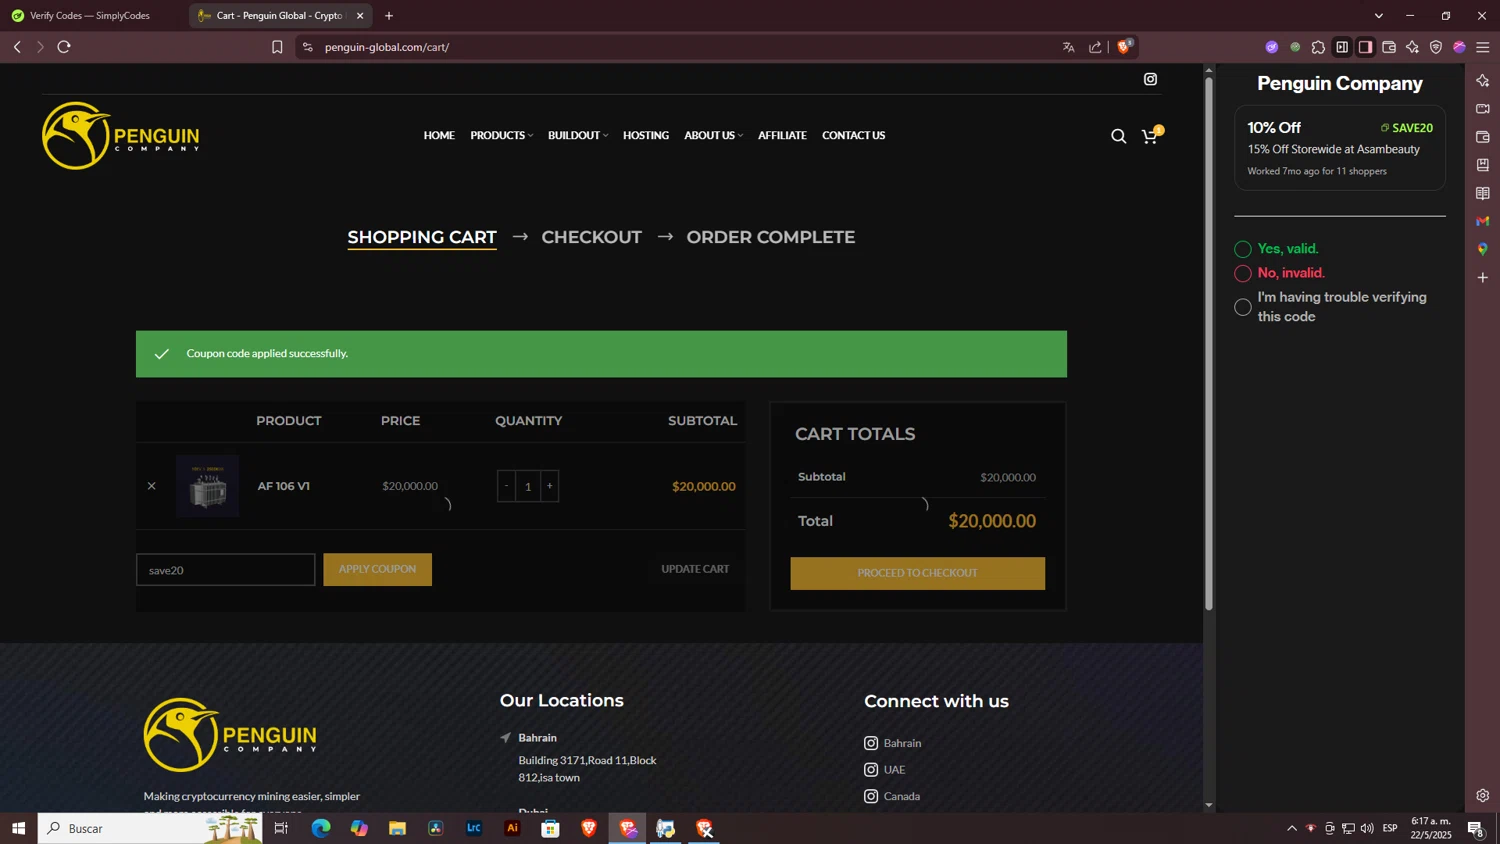Image resolution: width=1500 pixels, height=844 pixels.
Task: Open sidebar settings gear icon
Action: point(1483,796)
